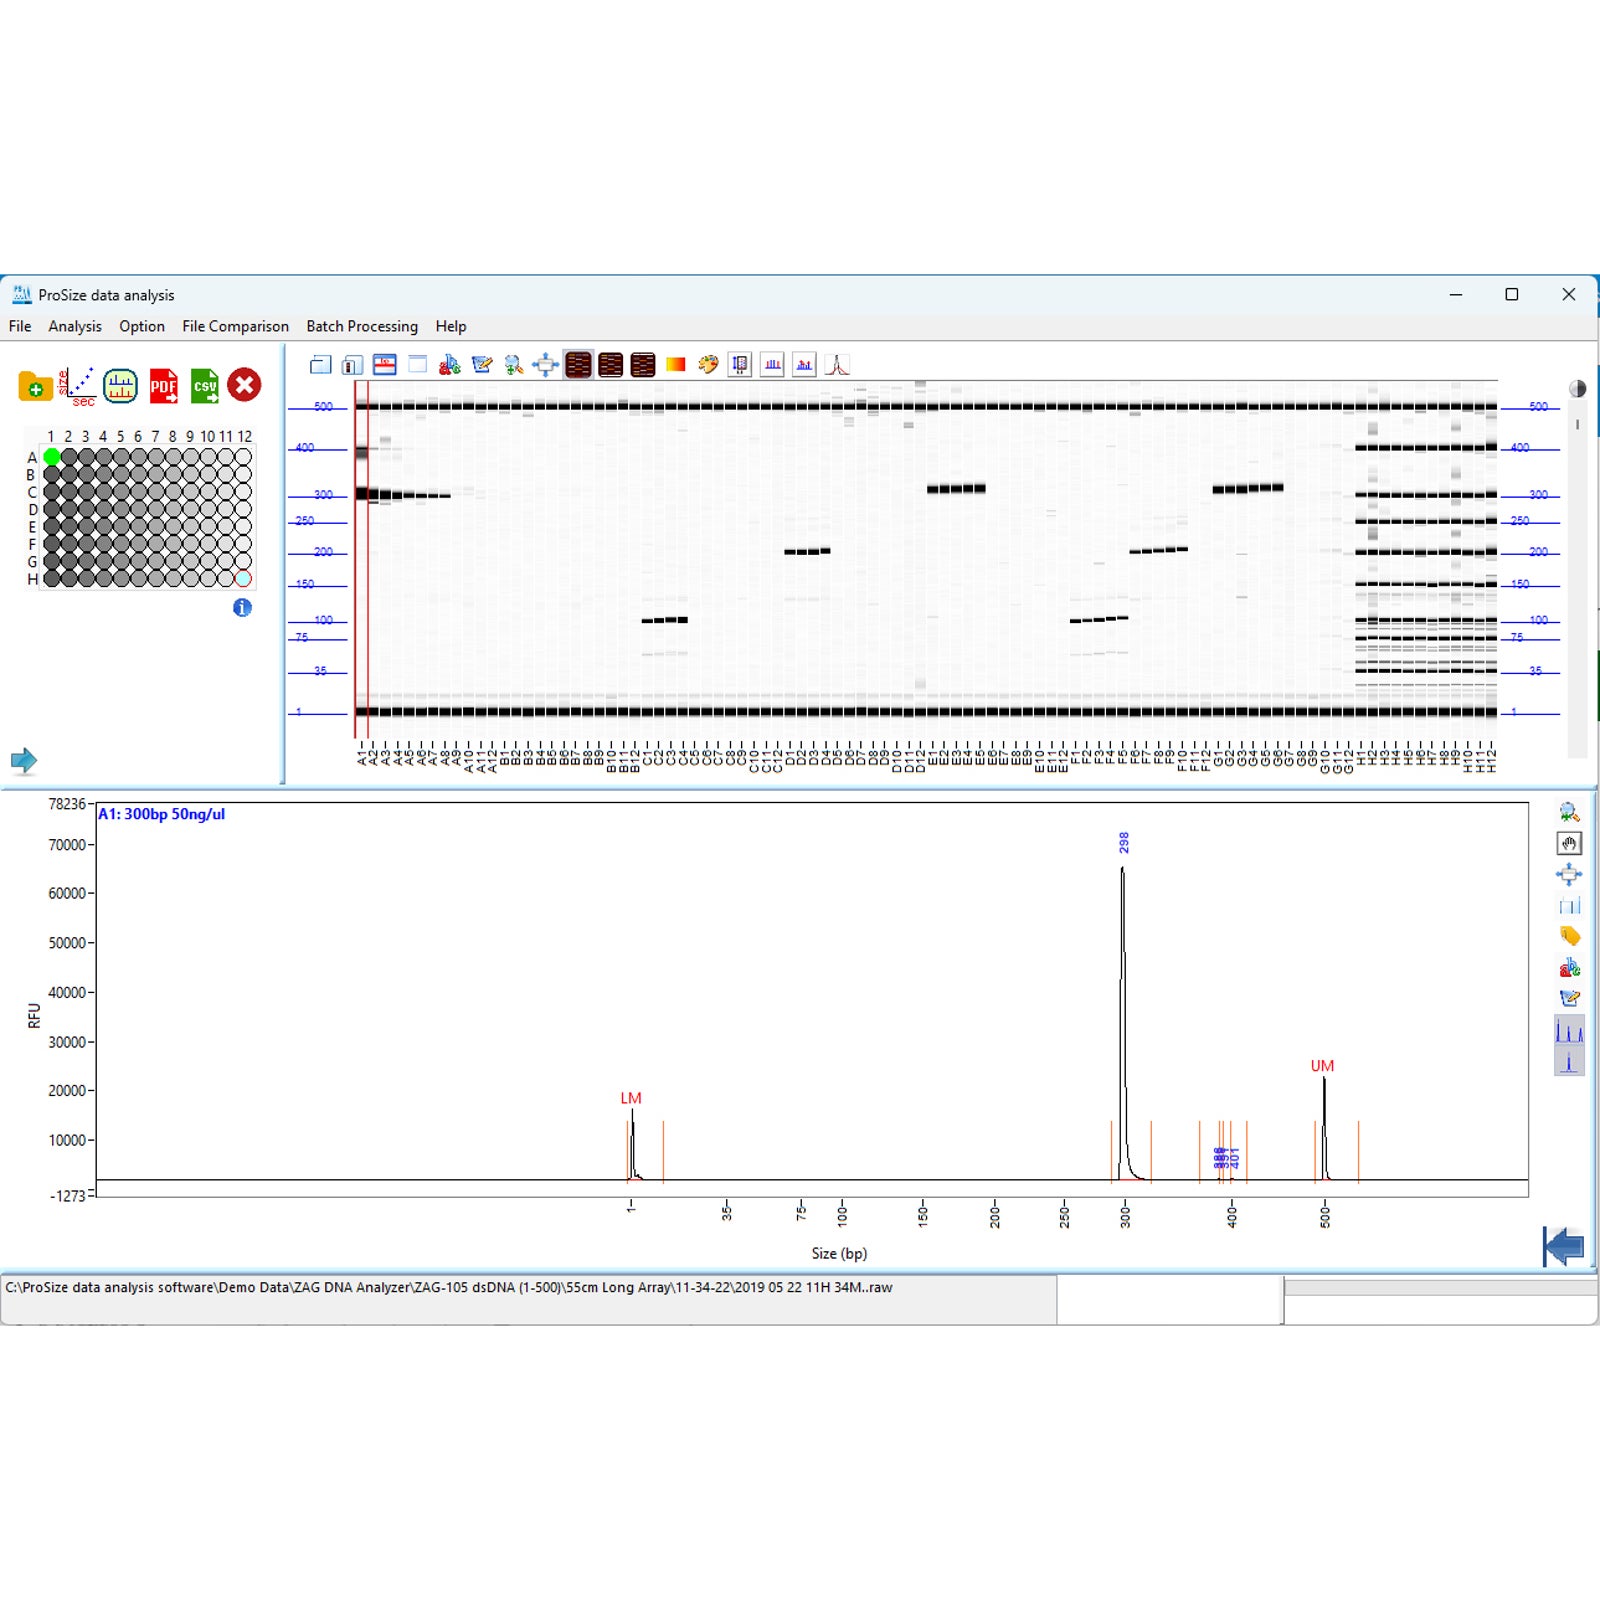Select the cyan H12 well in the plate map
Image resolution: width=1600 pixels, height=1600 pixels.
pyautogui.click(x=243, y=578)
